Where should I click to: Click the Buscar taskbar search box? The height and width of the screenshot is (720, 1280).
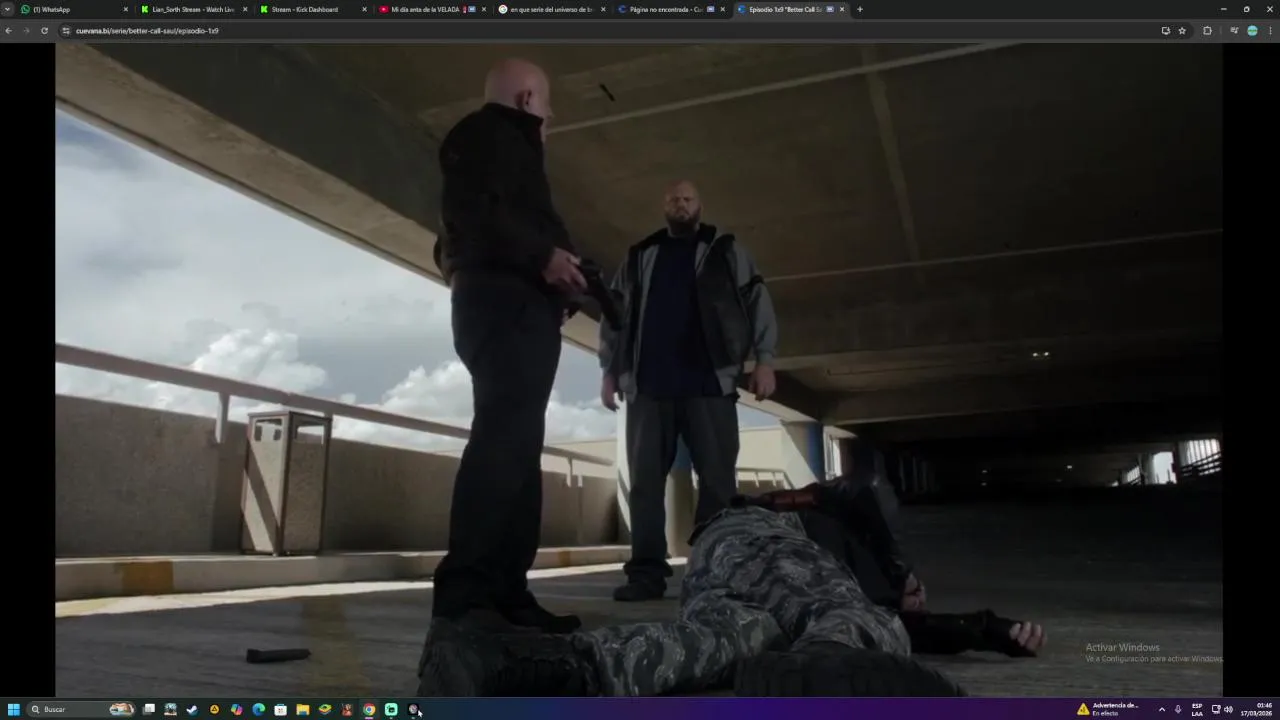pos(82,709)
